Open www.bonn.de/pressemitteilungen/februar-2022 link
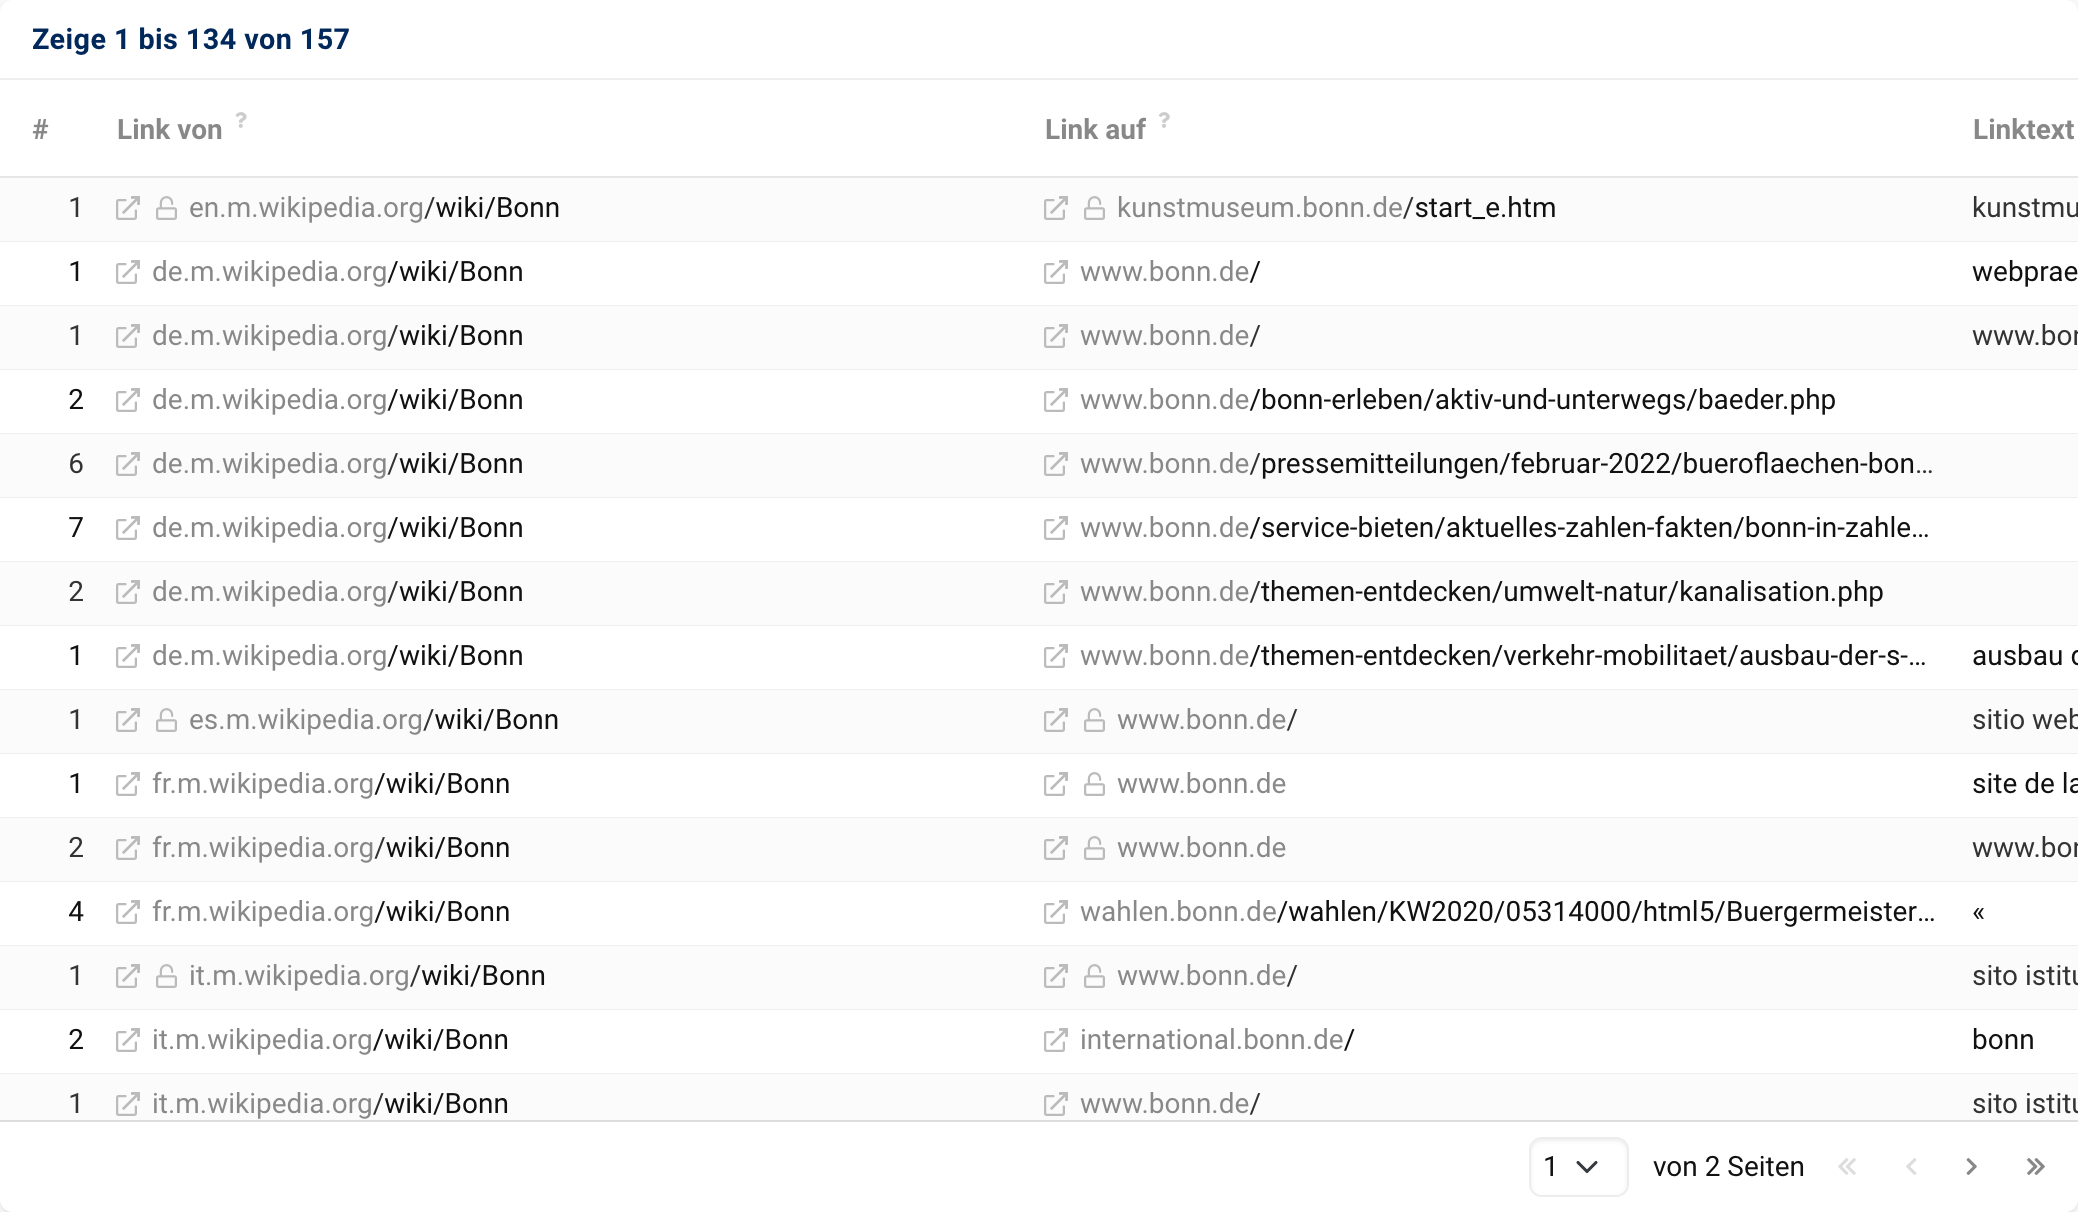This screenshot has width=2078, height=1212. [x=1505, y=464]
